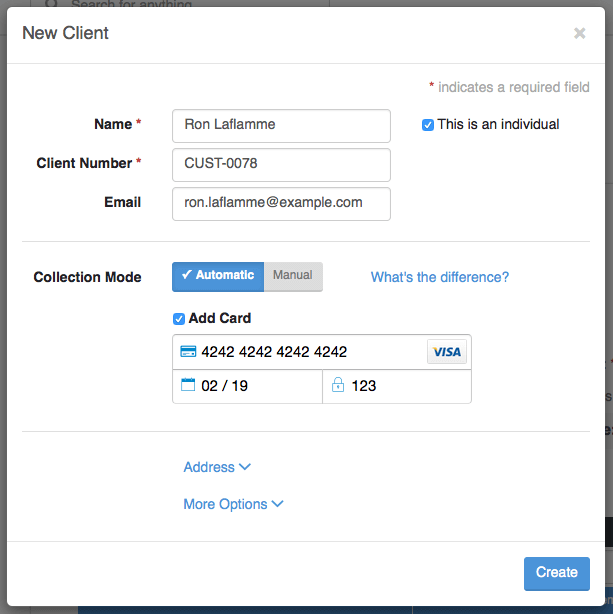Focus the Name field with Ron Laflamme

point(281,126)
